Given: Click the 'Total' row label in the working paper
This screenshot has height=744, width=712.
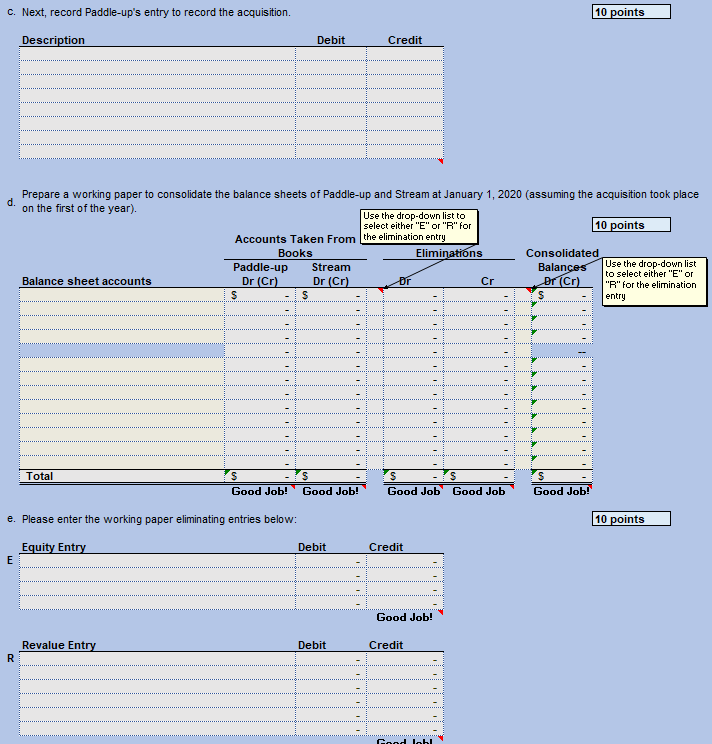Looking at the screenshot, I should pos(39,476).
